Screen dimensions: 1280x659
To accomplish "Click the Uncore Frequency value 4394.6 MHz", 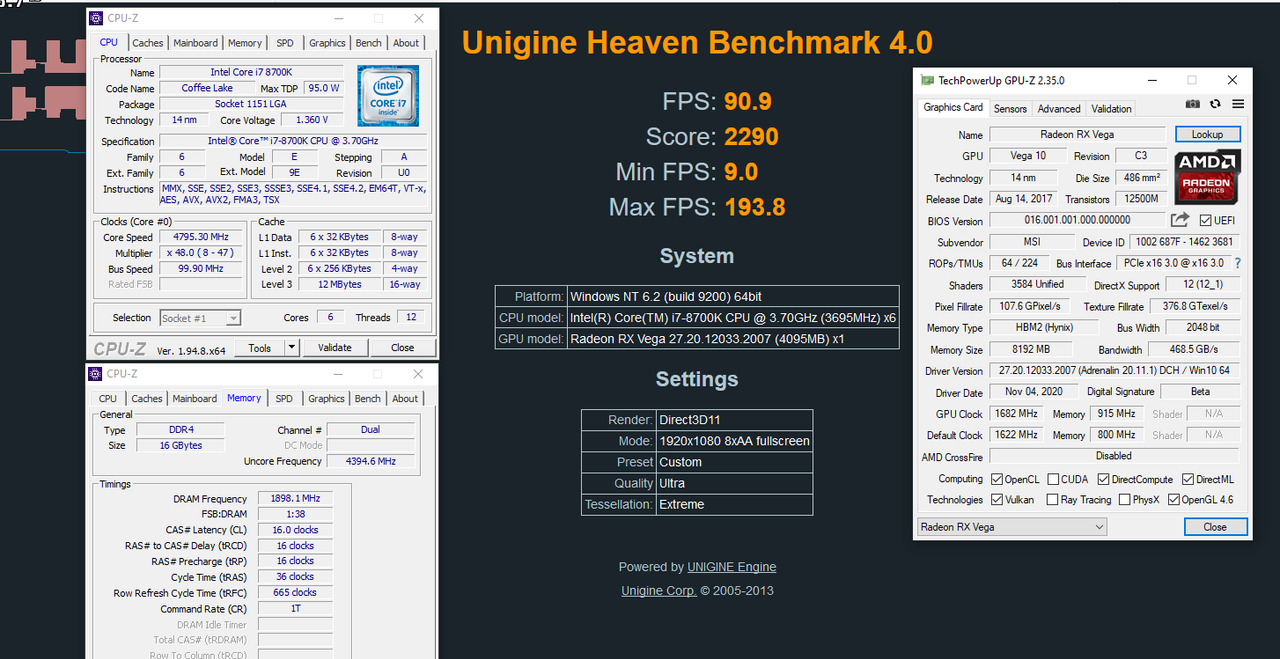I will (x=369, y=461).
